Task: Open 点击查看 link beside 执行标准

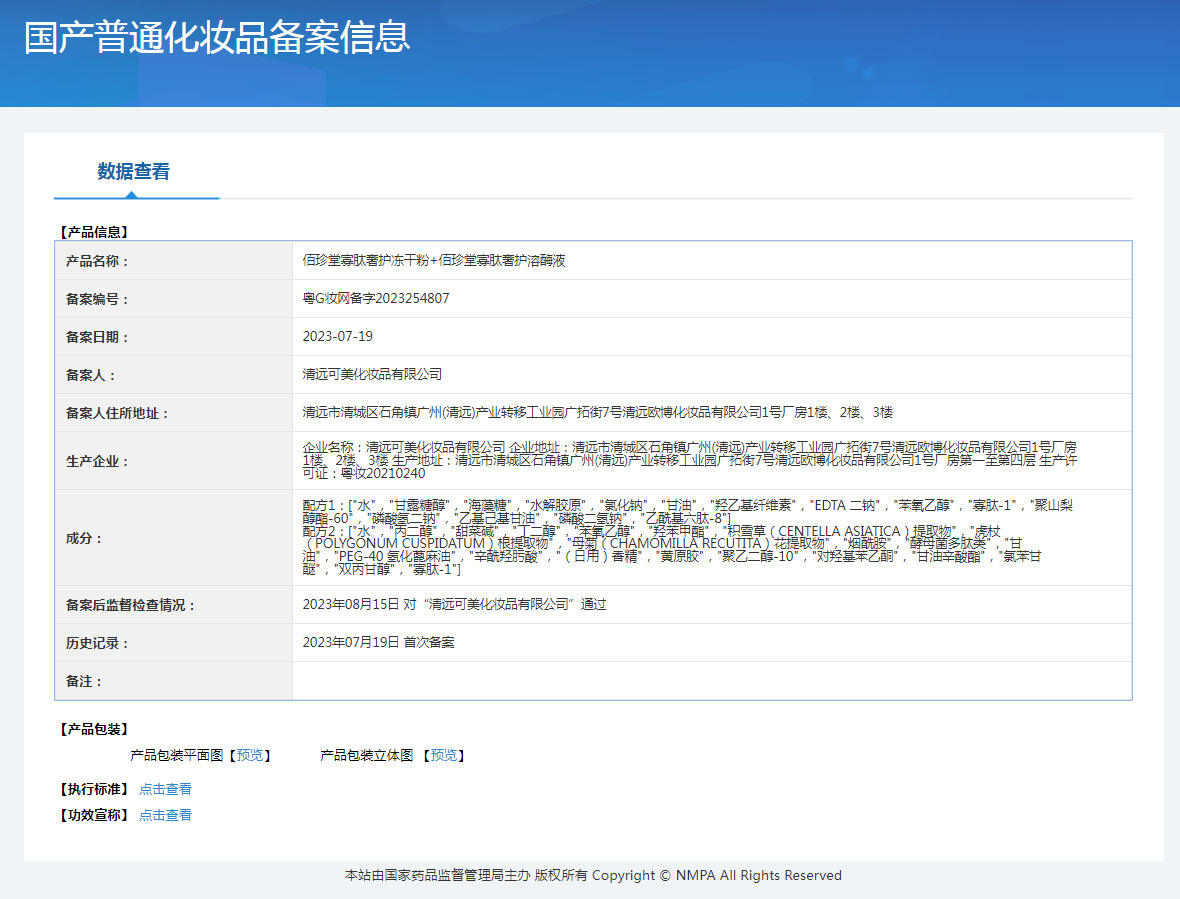Action: [165, 789]
